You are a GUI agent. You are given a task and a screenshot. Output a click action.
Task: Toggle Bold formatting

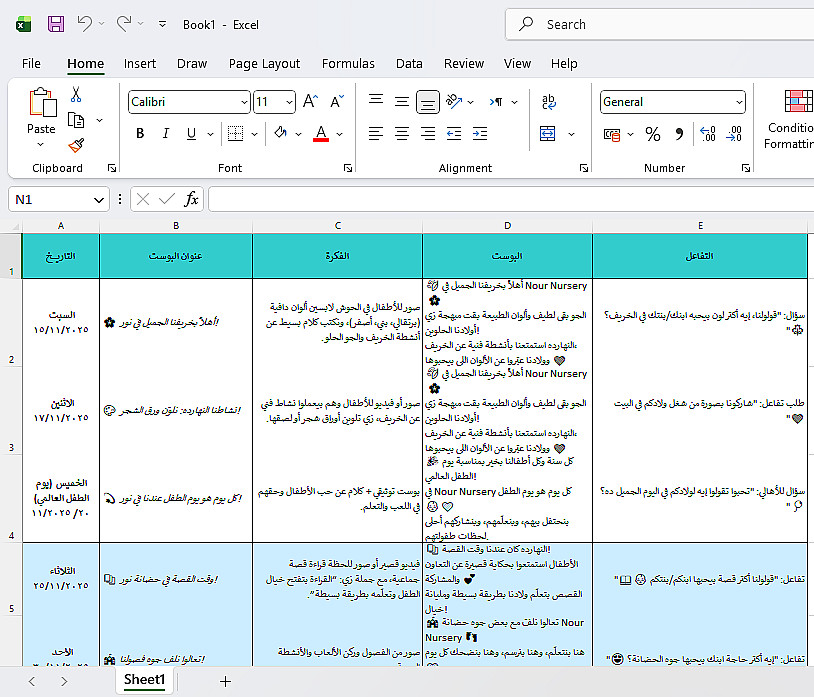pyautogui.click(x=140, y=133)
